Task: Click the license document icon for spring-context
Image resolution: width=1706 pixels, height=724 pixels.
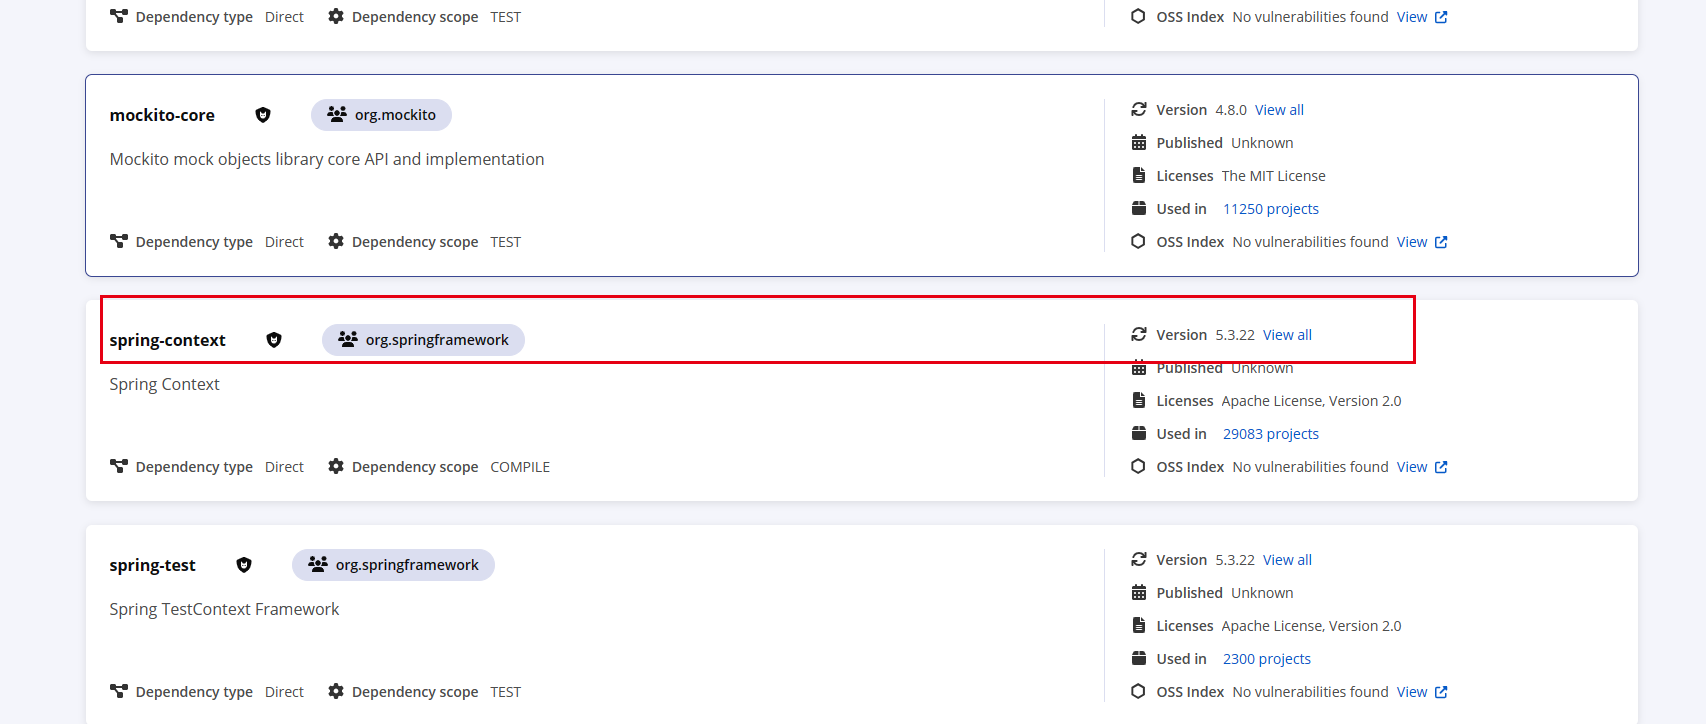Action: [1138, 400]
